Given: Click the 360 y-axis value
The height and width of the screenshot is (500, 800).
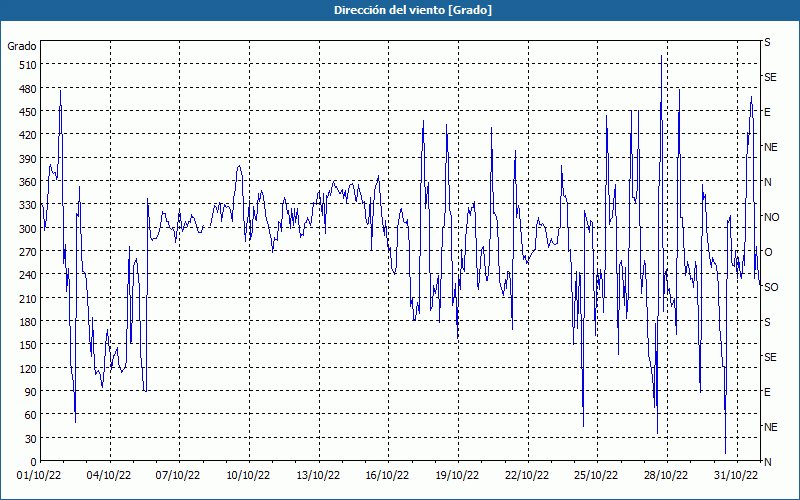Looking at the screenshot, I should [28, 182].
